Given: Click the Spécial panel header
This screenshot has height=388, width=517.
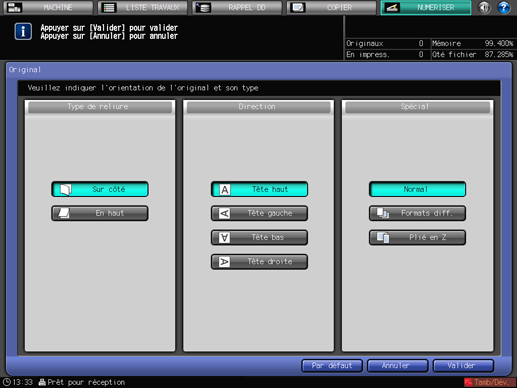Looking at the screenshot, I should click(x=417, y=107).
